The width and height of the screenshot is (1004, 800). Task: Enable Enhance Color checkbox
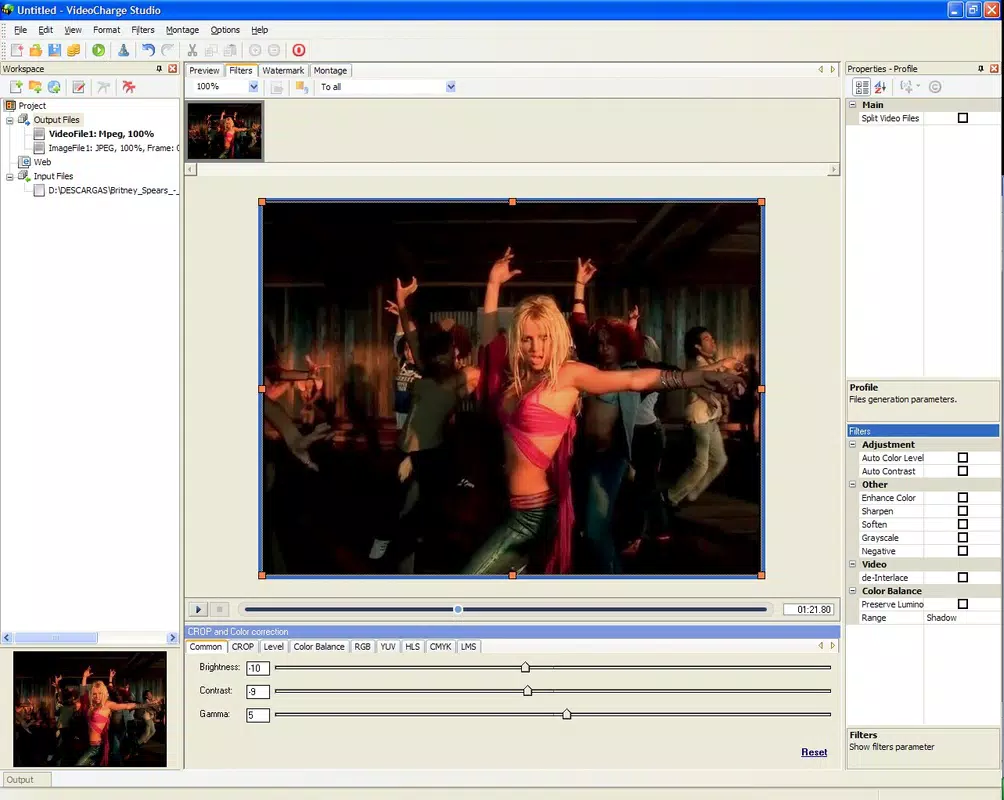962,498
